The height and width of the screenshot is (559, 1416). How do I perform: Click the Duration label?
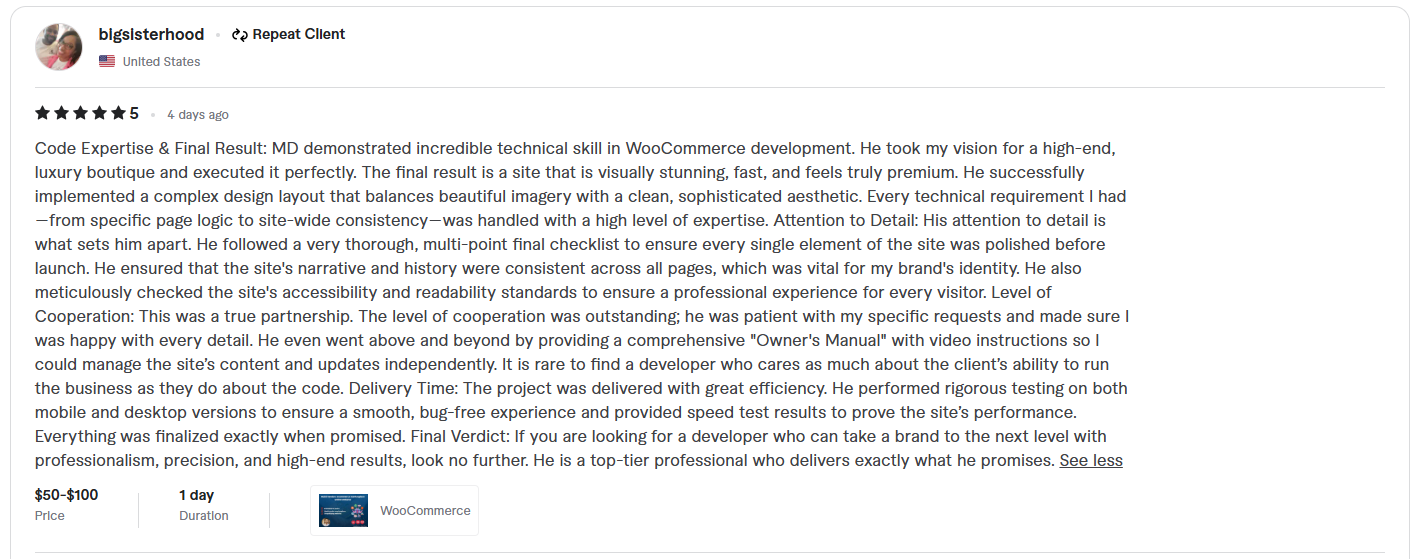coord(204,516)
